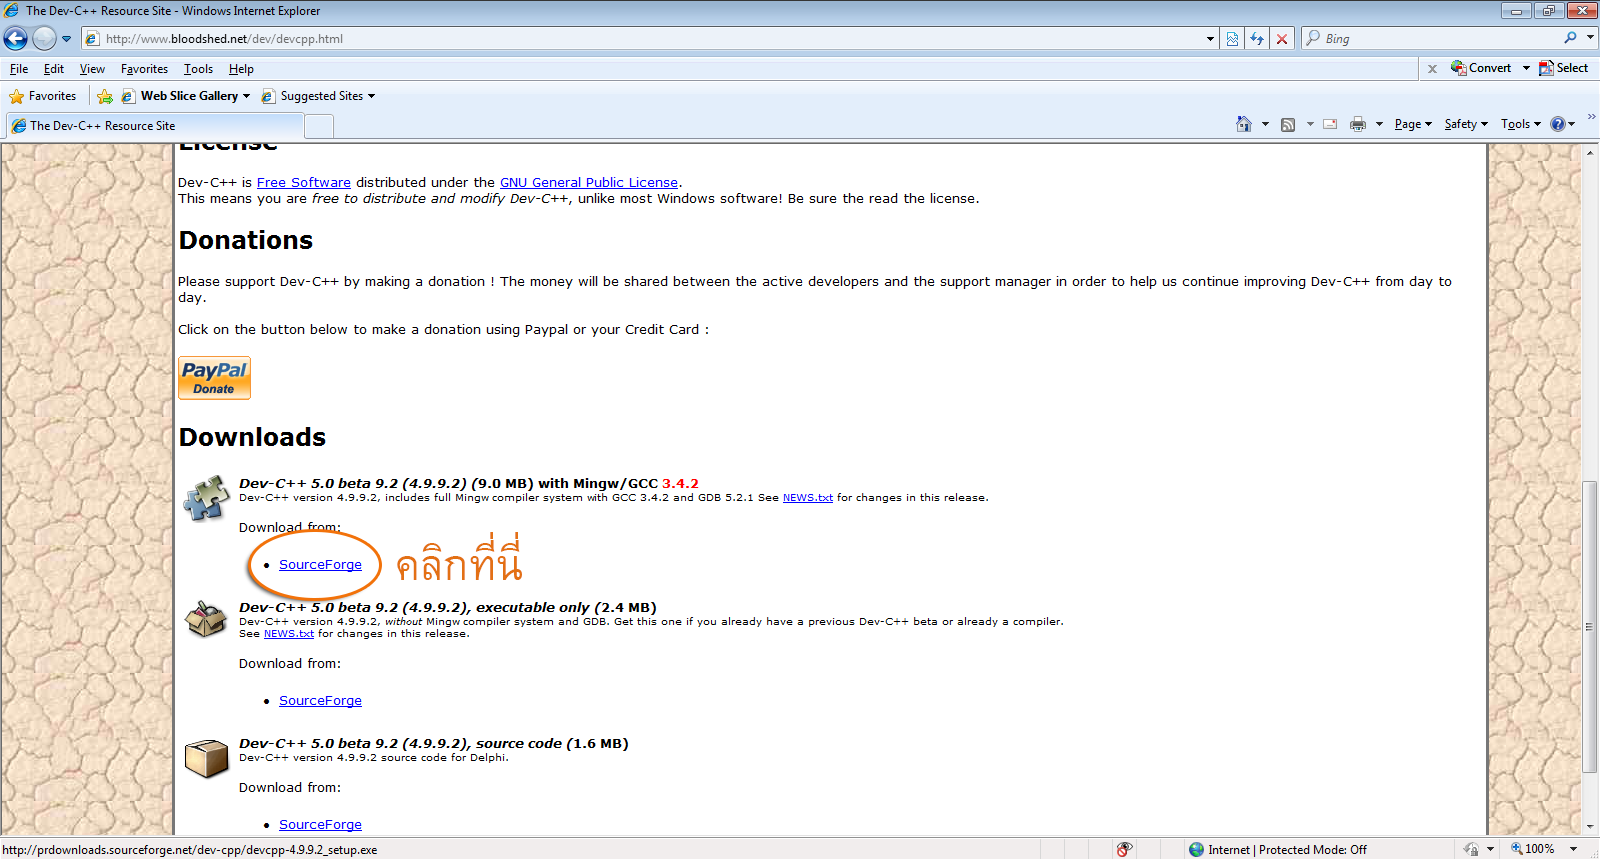This screenshot has width=1600, height=860.
Task: Click the Read Mail envelope icon
Action: click(x=1330, y=124)
